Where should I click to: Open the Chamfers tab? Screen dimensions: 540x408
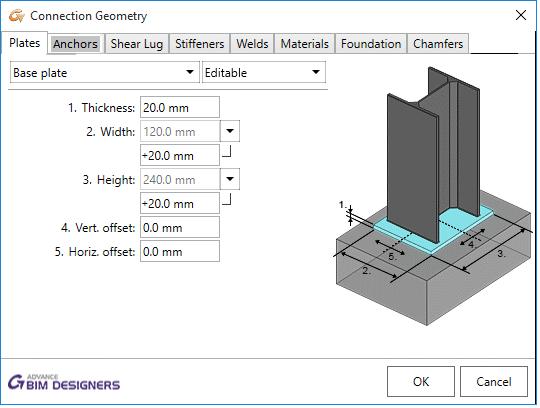[x=438, y=44]
